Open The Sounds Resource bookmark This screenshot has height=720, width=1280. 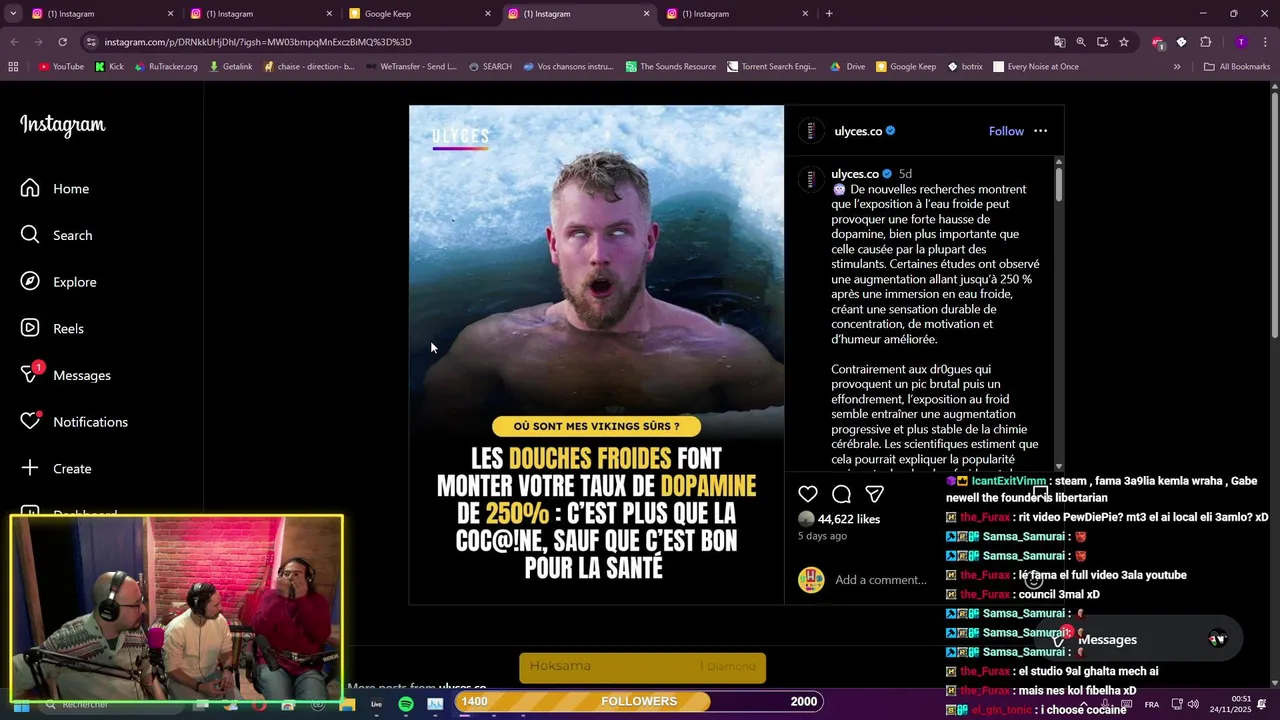[x=671, y=67]
